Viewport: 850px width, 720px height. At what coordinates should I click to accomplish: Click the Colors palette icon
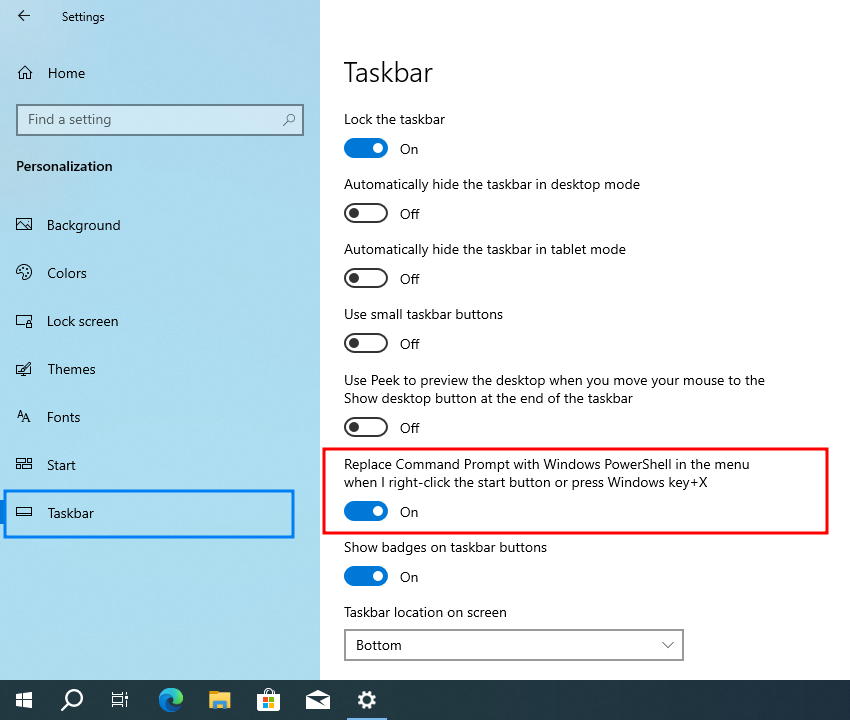(x=24, y=272)
